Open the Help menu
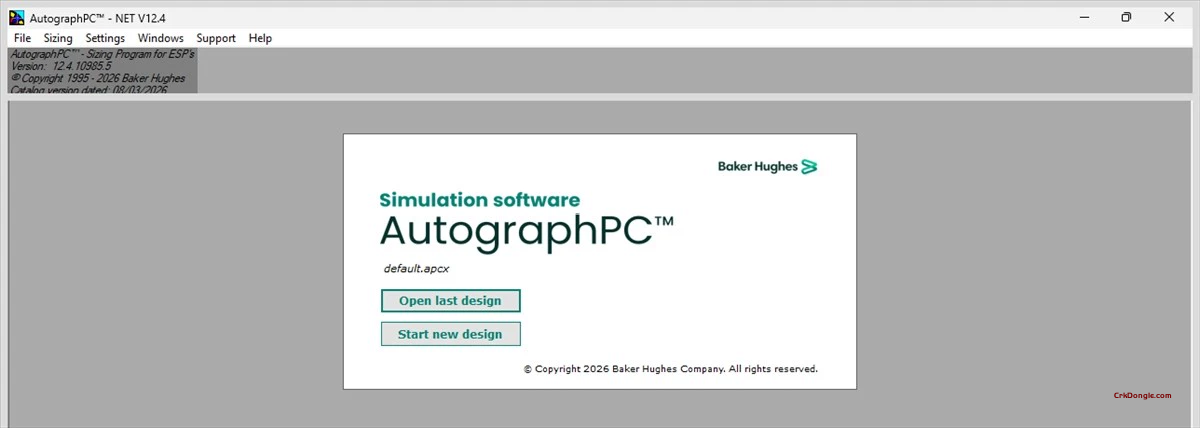Image resolution: width=1200 pixels, height=428 pixels. click(260, 38)
